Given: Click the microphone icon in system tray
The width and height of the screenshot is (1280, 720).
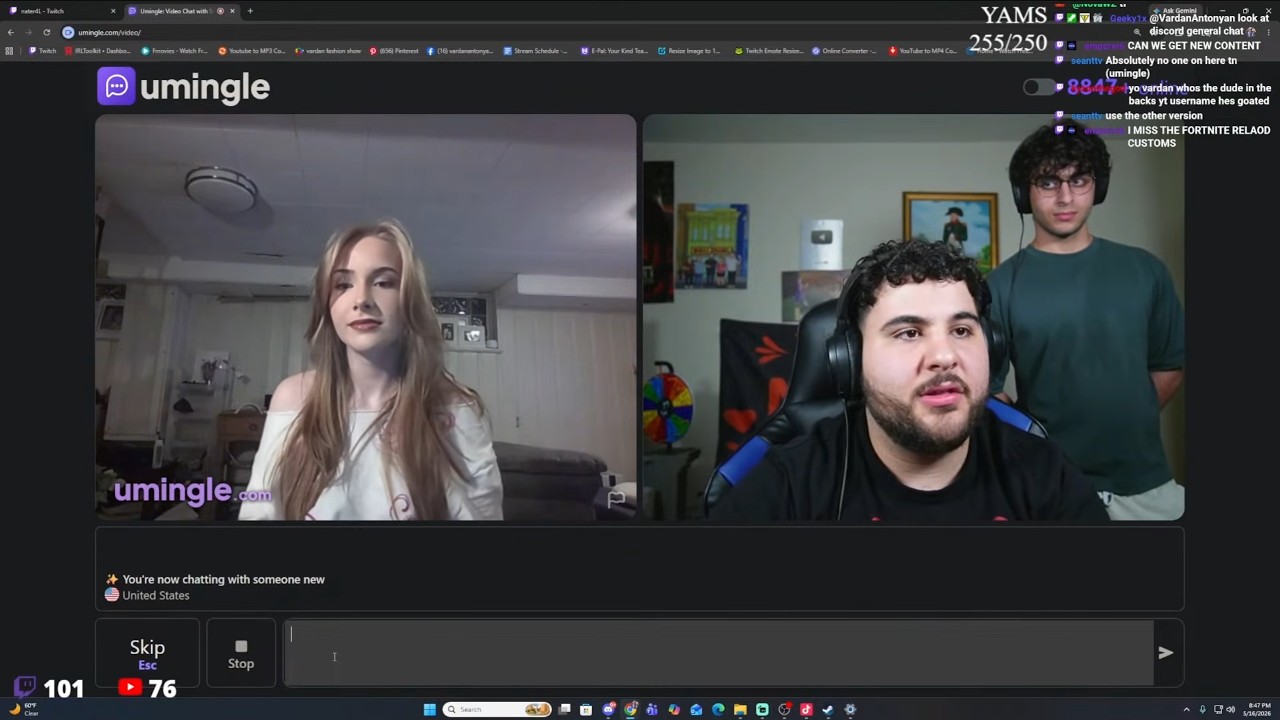Looking at the screenshot, I should (x=1203, y=709).
